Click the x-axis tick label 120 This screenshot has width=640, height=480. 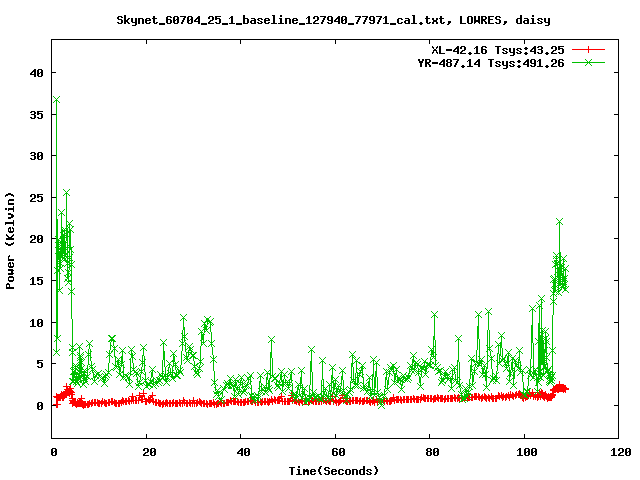point(621,452)
